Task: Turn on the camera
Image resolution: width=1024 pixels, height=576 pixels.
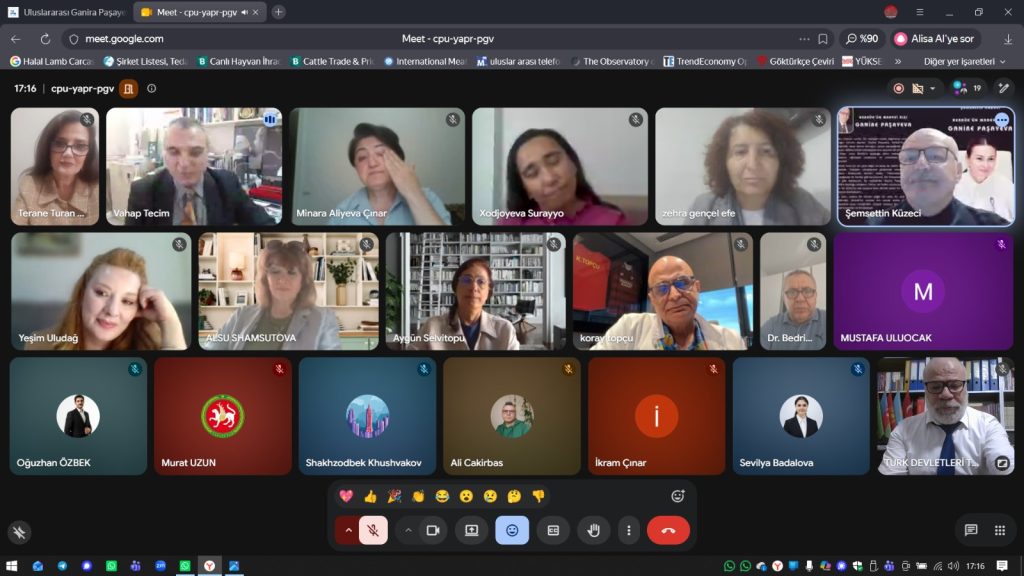Action: click(x=433, y=530)
